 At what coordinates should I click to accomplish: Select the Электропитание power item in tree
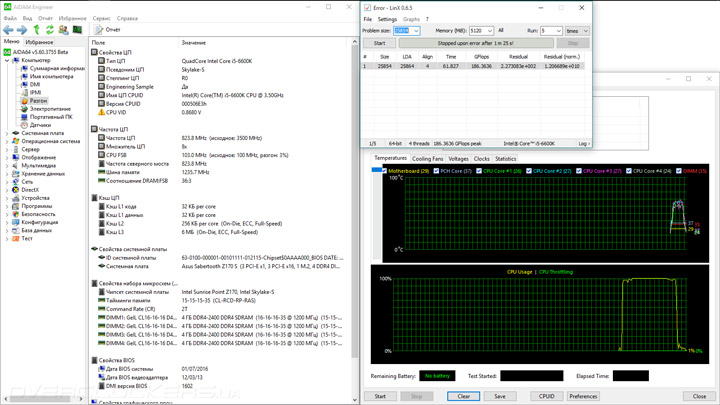(49, 109)
